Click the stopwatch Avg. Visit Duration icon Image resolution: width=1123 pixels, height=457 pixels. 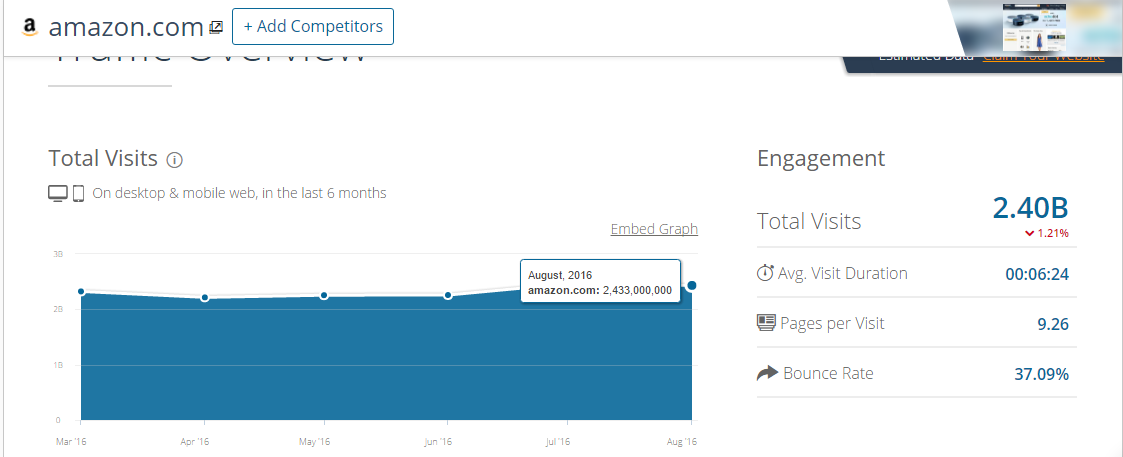[x=766, y=273]
